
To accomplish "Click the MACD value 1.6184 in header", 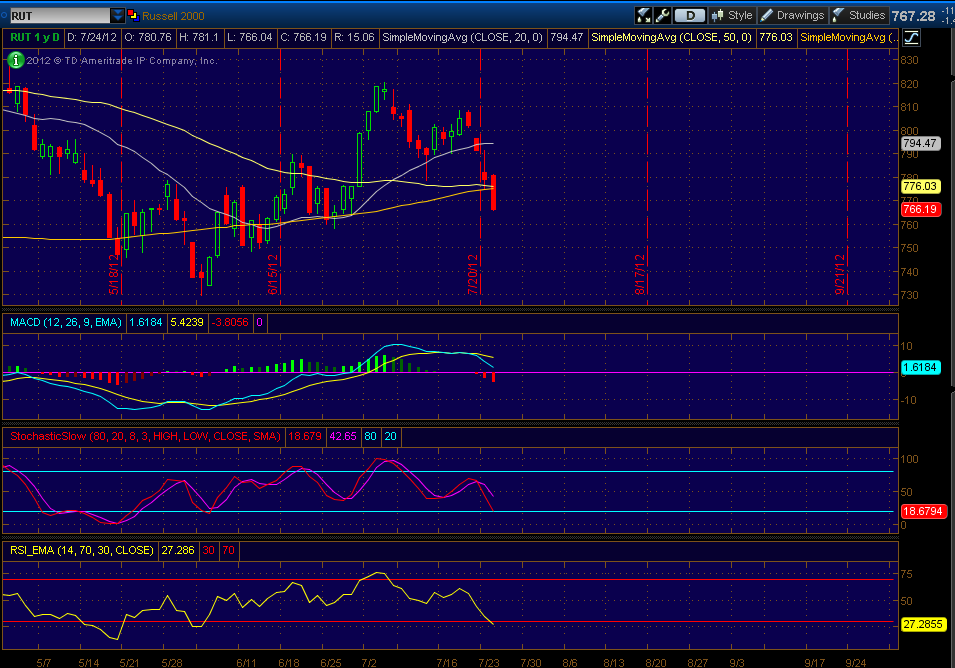I will point(146,322).
